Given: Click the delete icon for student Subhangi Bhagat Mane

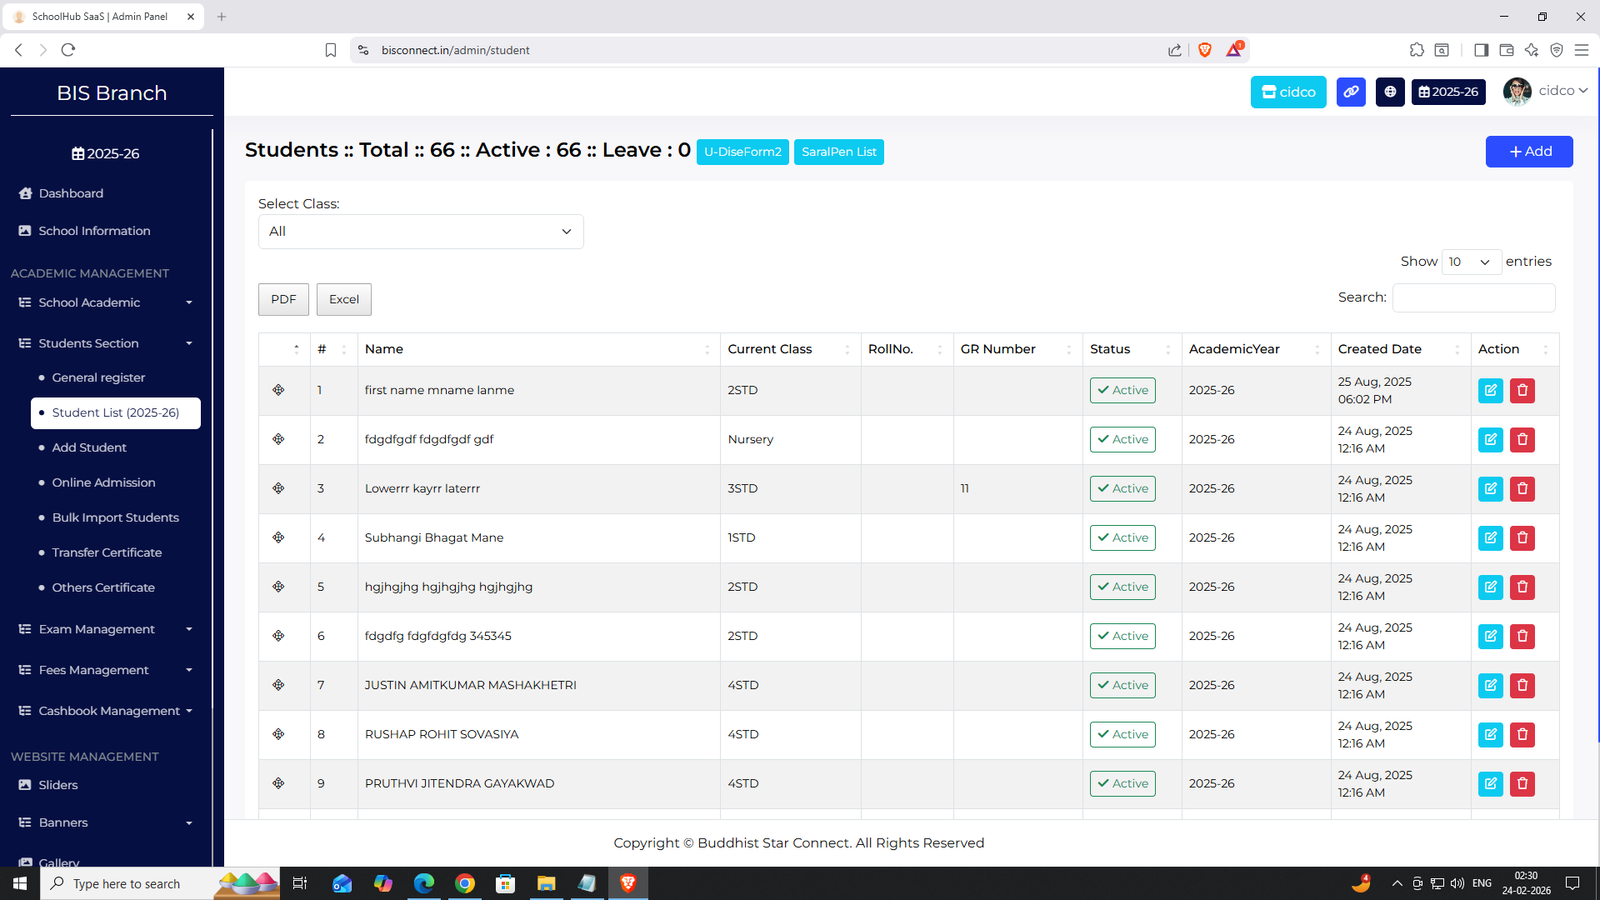Looking at the screenshot, I should click(1522, 537).
